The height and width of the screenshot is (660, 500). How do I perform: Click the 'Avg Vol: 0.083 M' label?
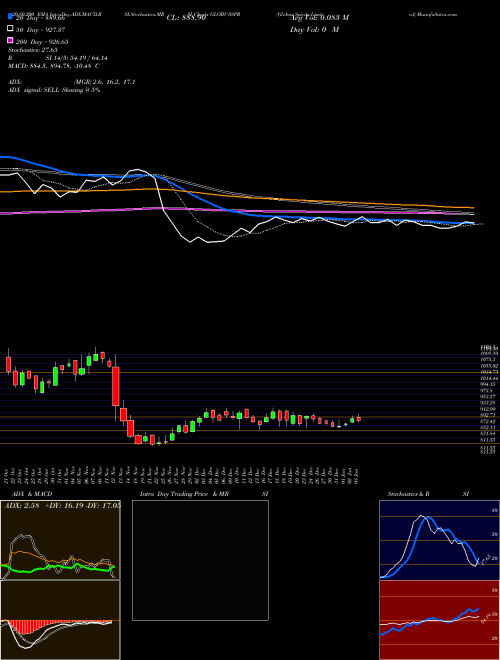(319, 18)
